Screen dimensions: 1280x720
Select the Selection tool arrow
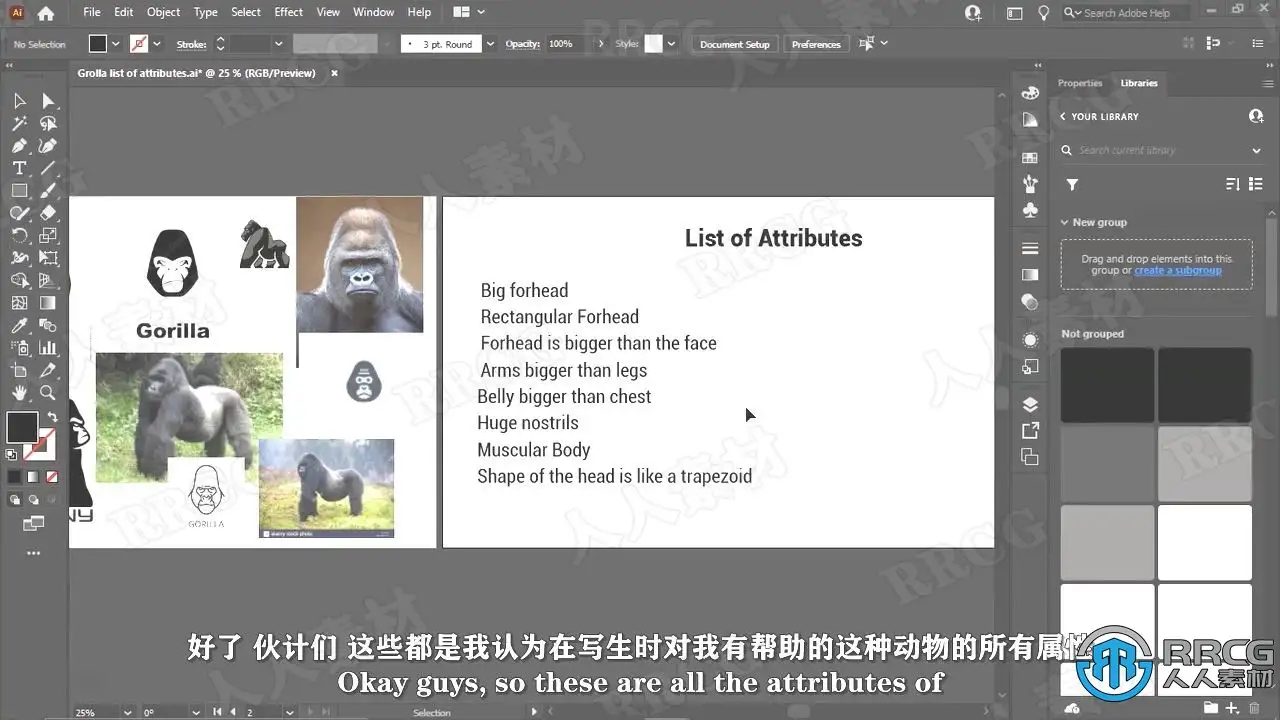coord(19,101)
